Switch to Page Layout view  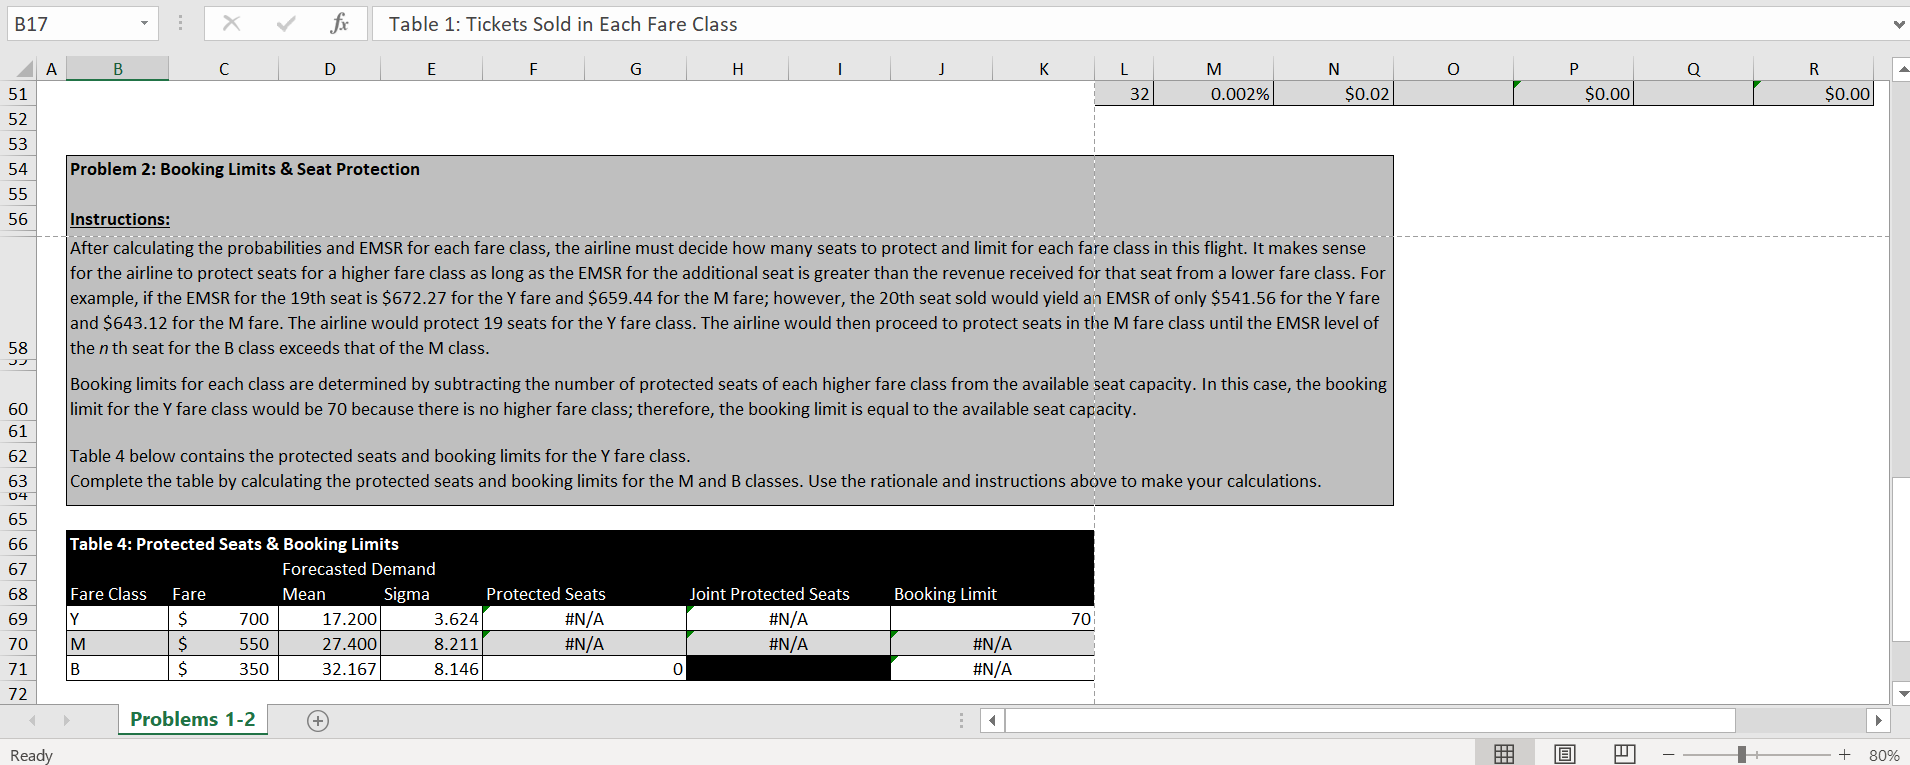(x=1565, y=754)
